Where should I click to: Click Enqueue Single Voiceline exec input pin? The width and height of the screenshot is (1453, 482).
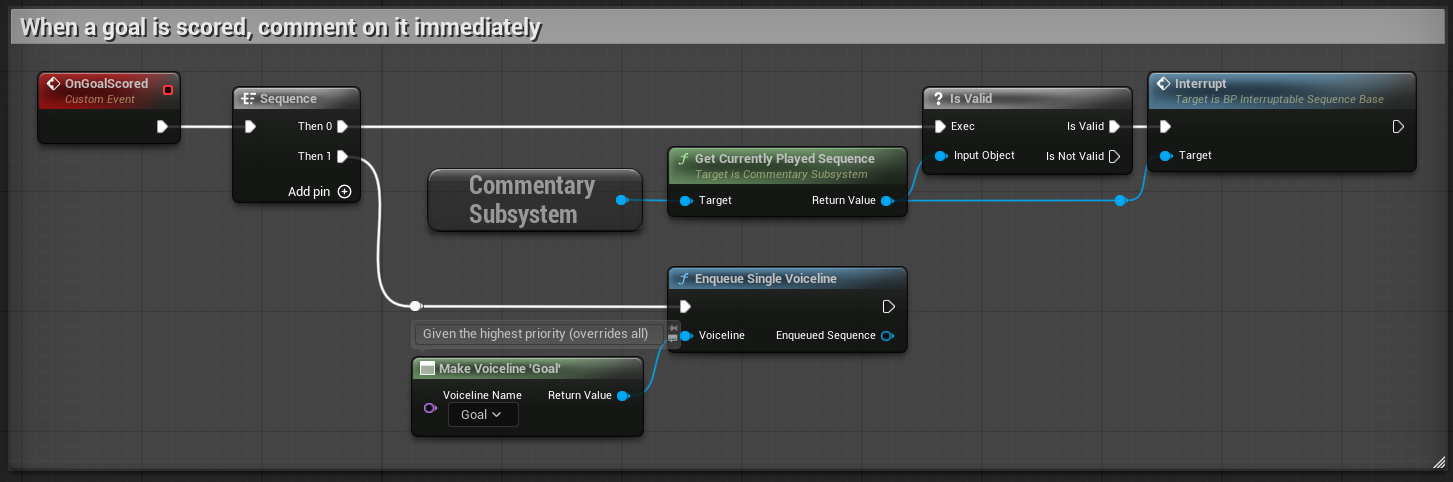pyautogui.click(x=685, y=306)
